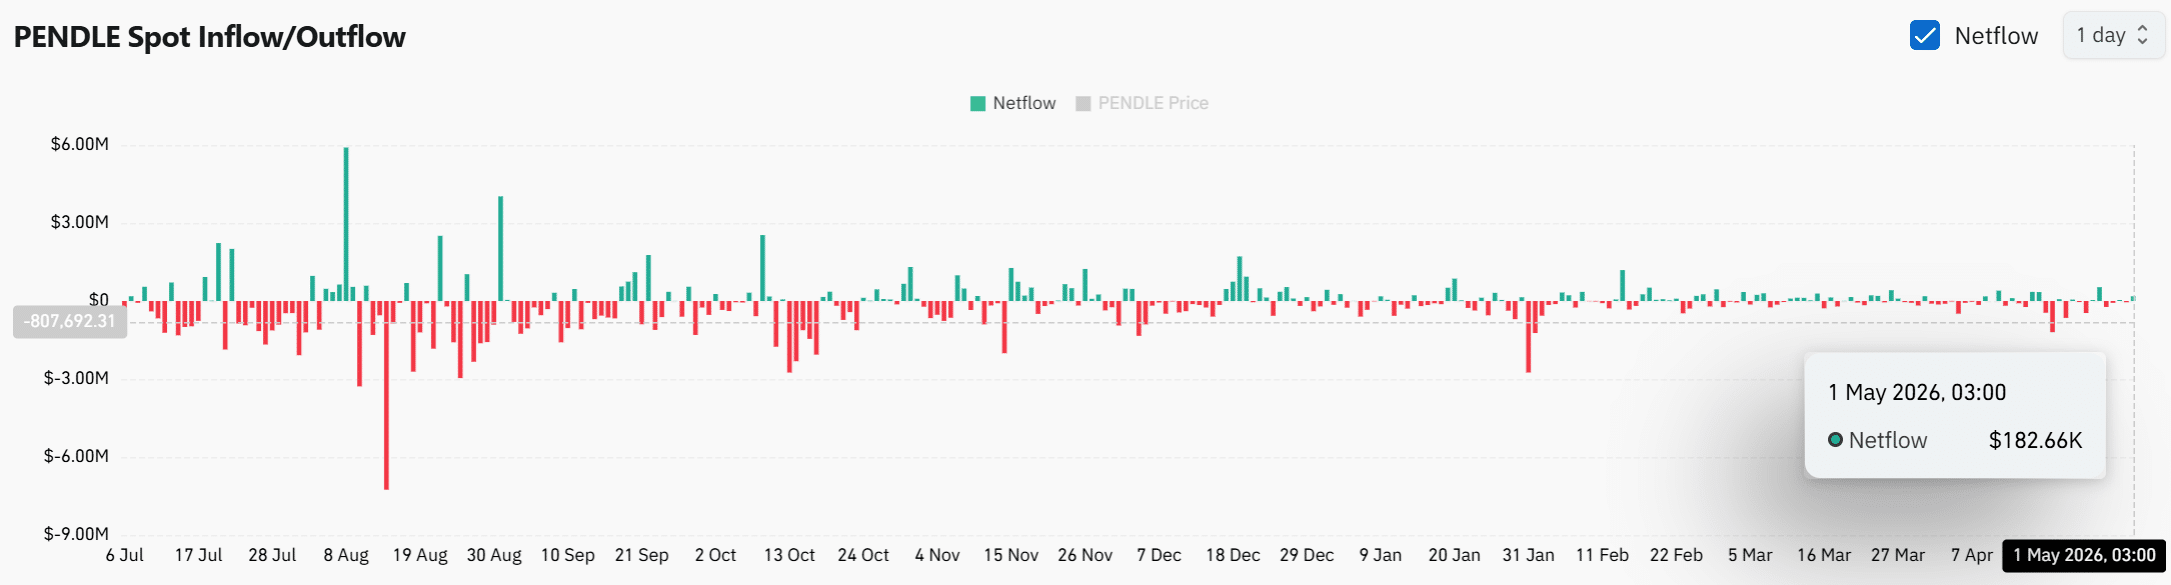The height and width of the screenshot is (585, 2171).
Task: Click the tall green bar at 30 Aug
Action: pyautogui.click(x=500, y=249)
